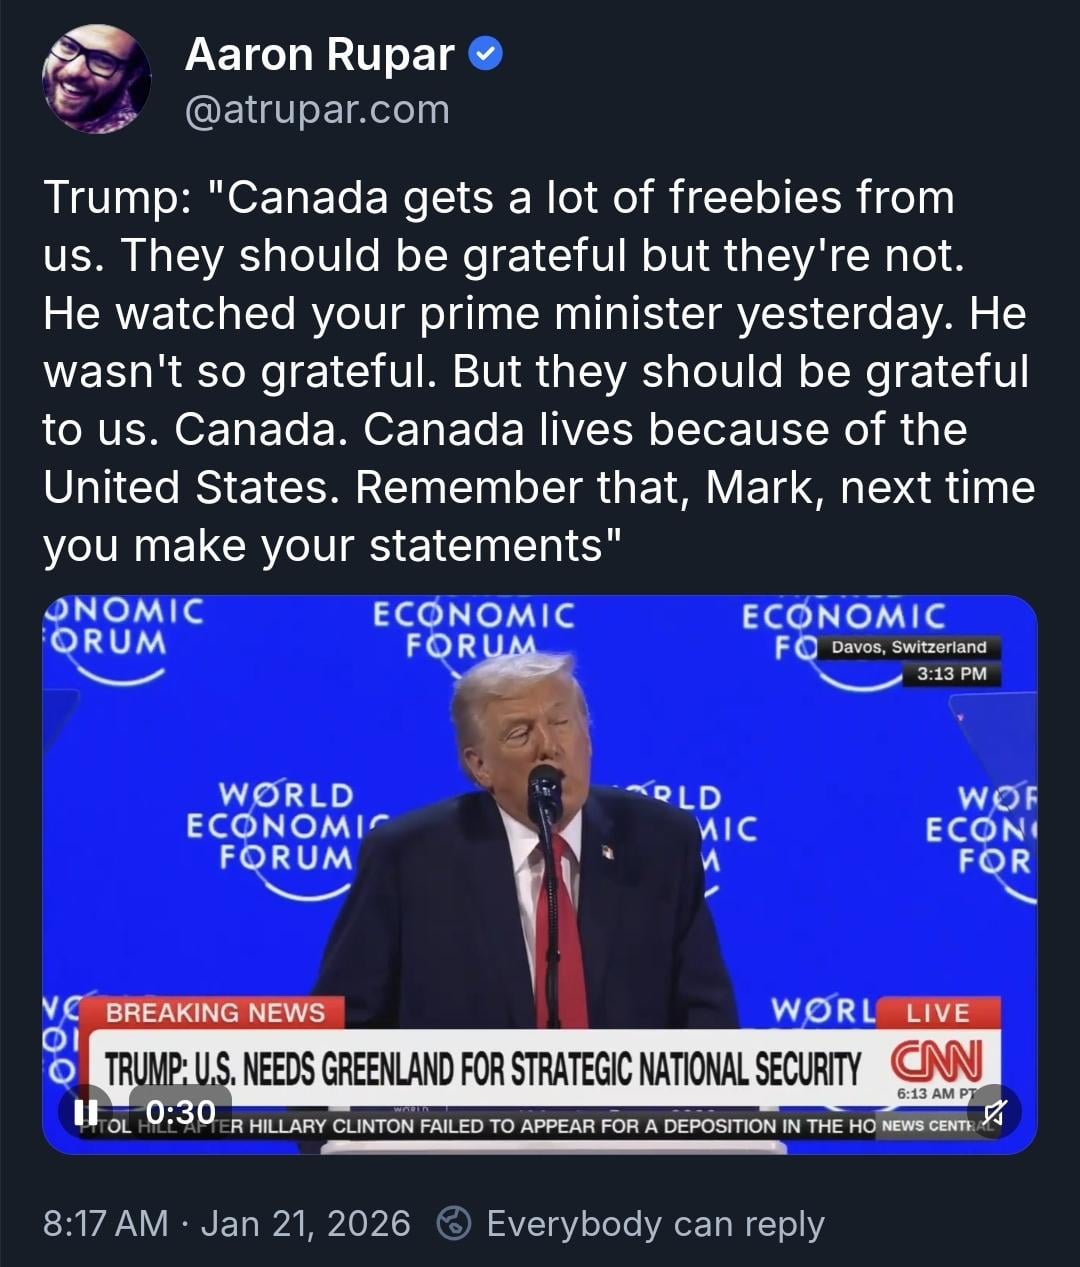Open Aaron Rupar's profile avatar

(x=96, y=79)
